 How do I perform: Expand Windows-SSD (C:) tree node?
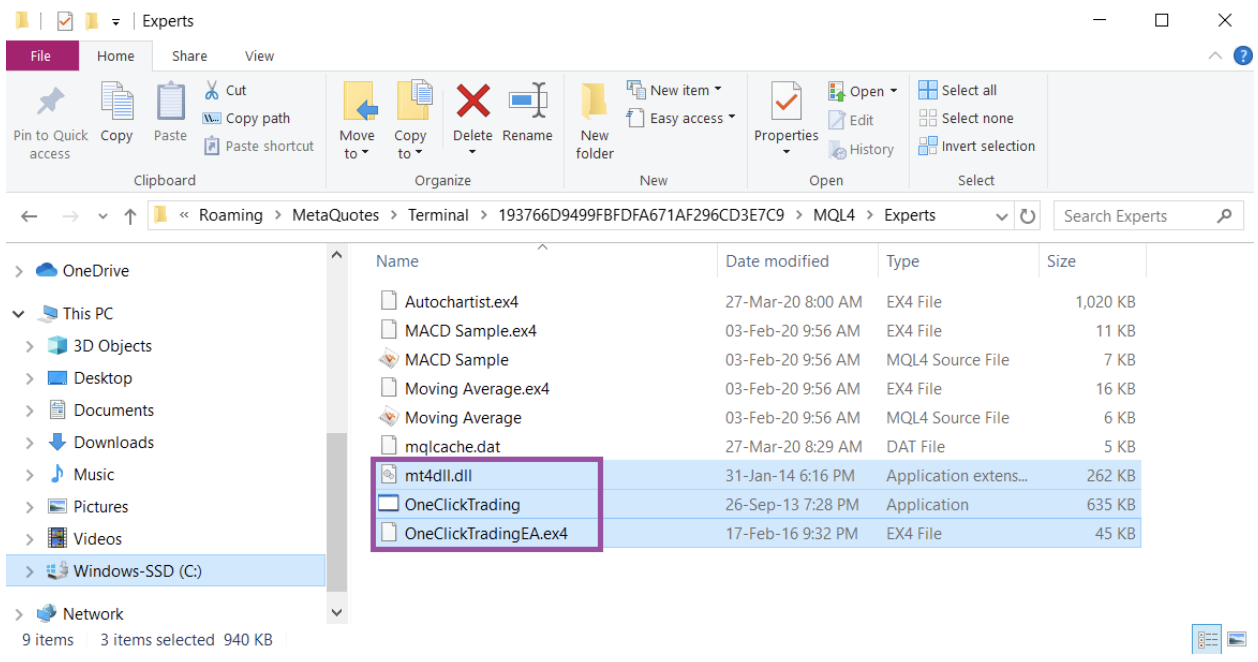click(x=32, y=572)
